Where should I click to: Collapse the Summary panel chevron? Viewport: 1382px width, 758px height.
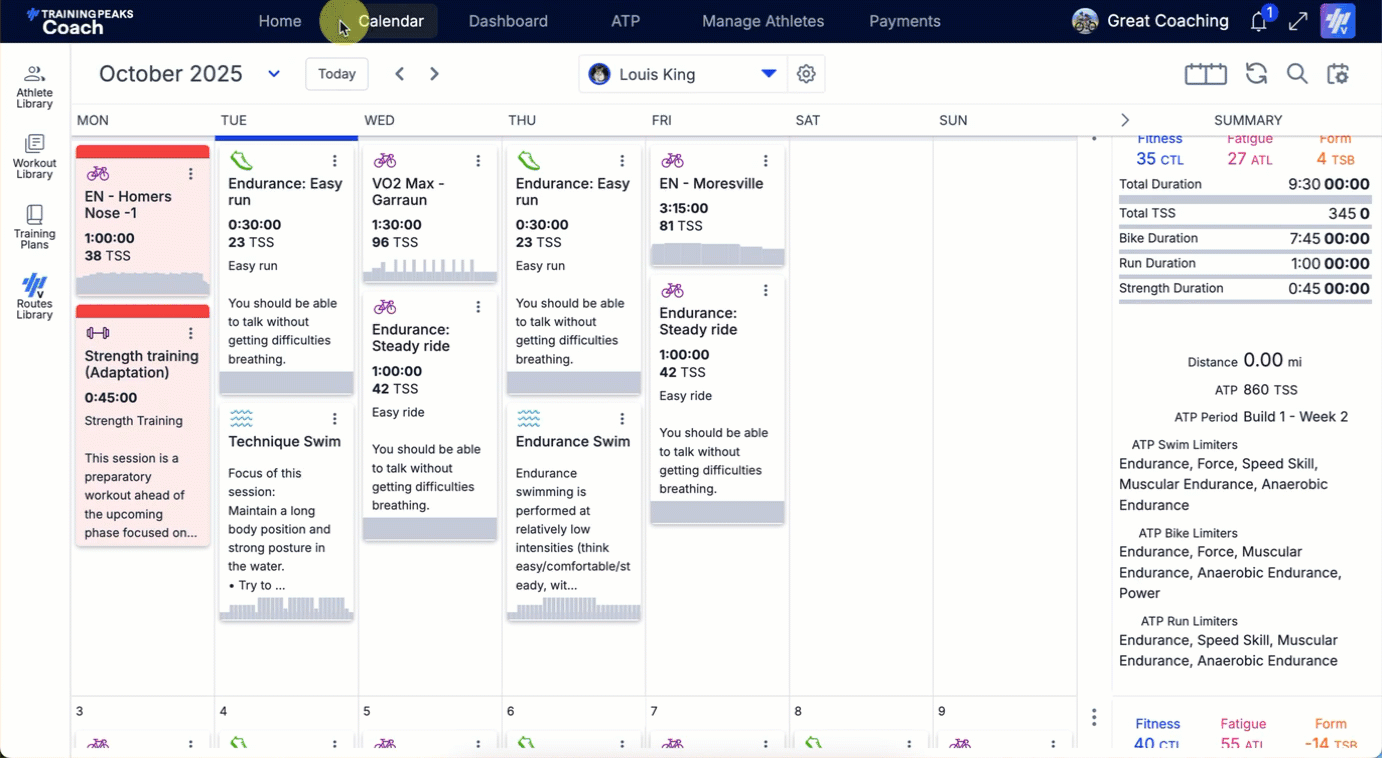click(1125, 120)
